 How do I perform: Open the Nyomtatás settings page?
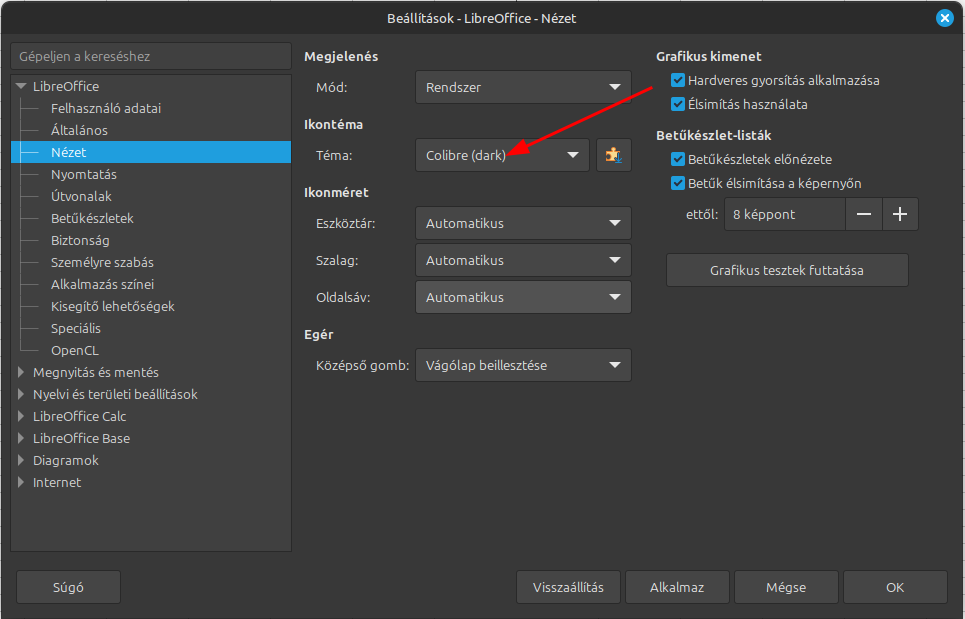[x=84, y=175]
